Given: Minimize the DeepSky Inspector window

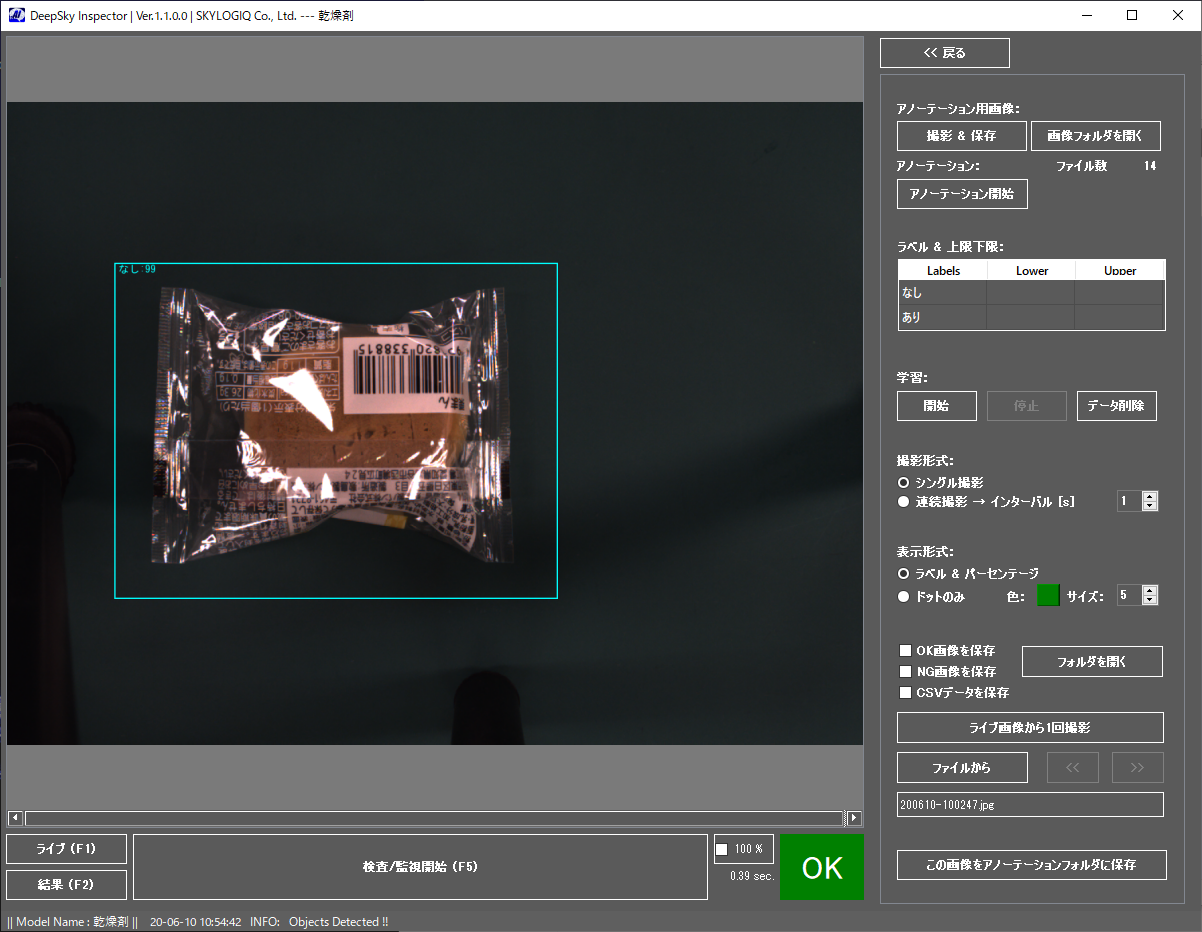Looking at the screenshot, I should click(x=1086, y=15).
